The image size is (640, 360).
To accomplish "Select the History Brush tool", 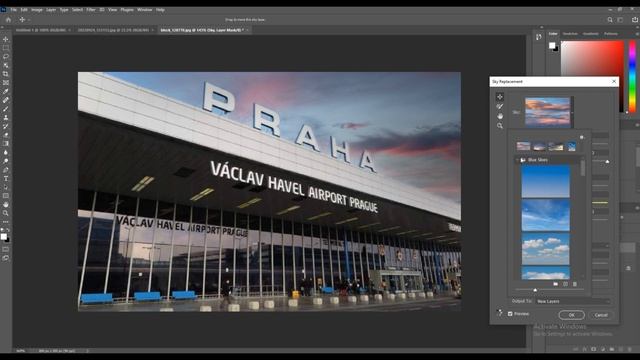I will click(x=6, y=126).
